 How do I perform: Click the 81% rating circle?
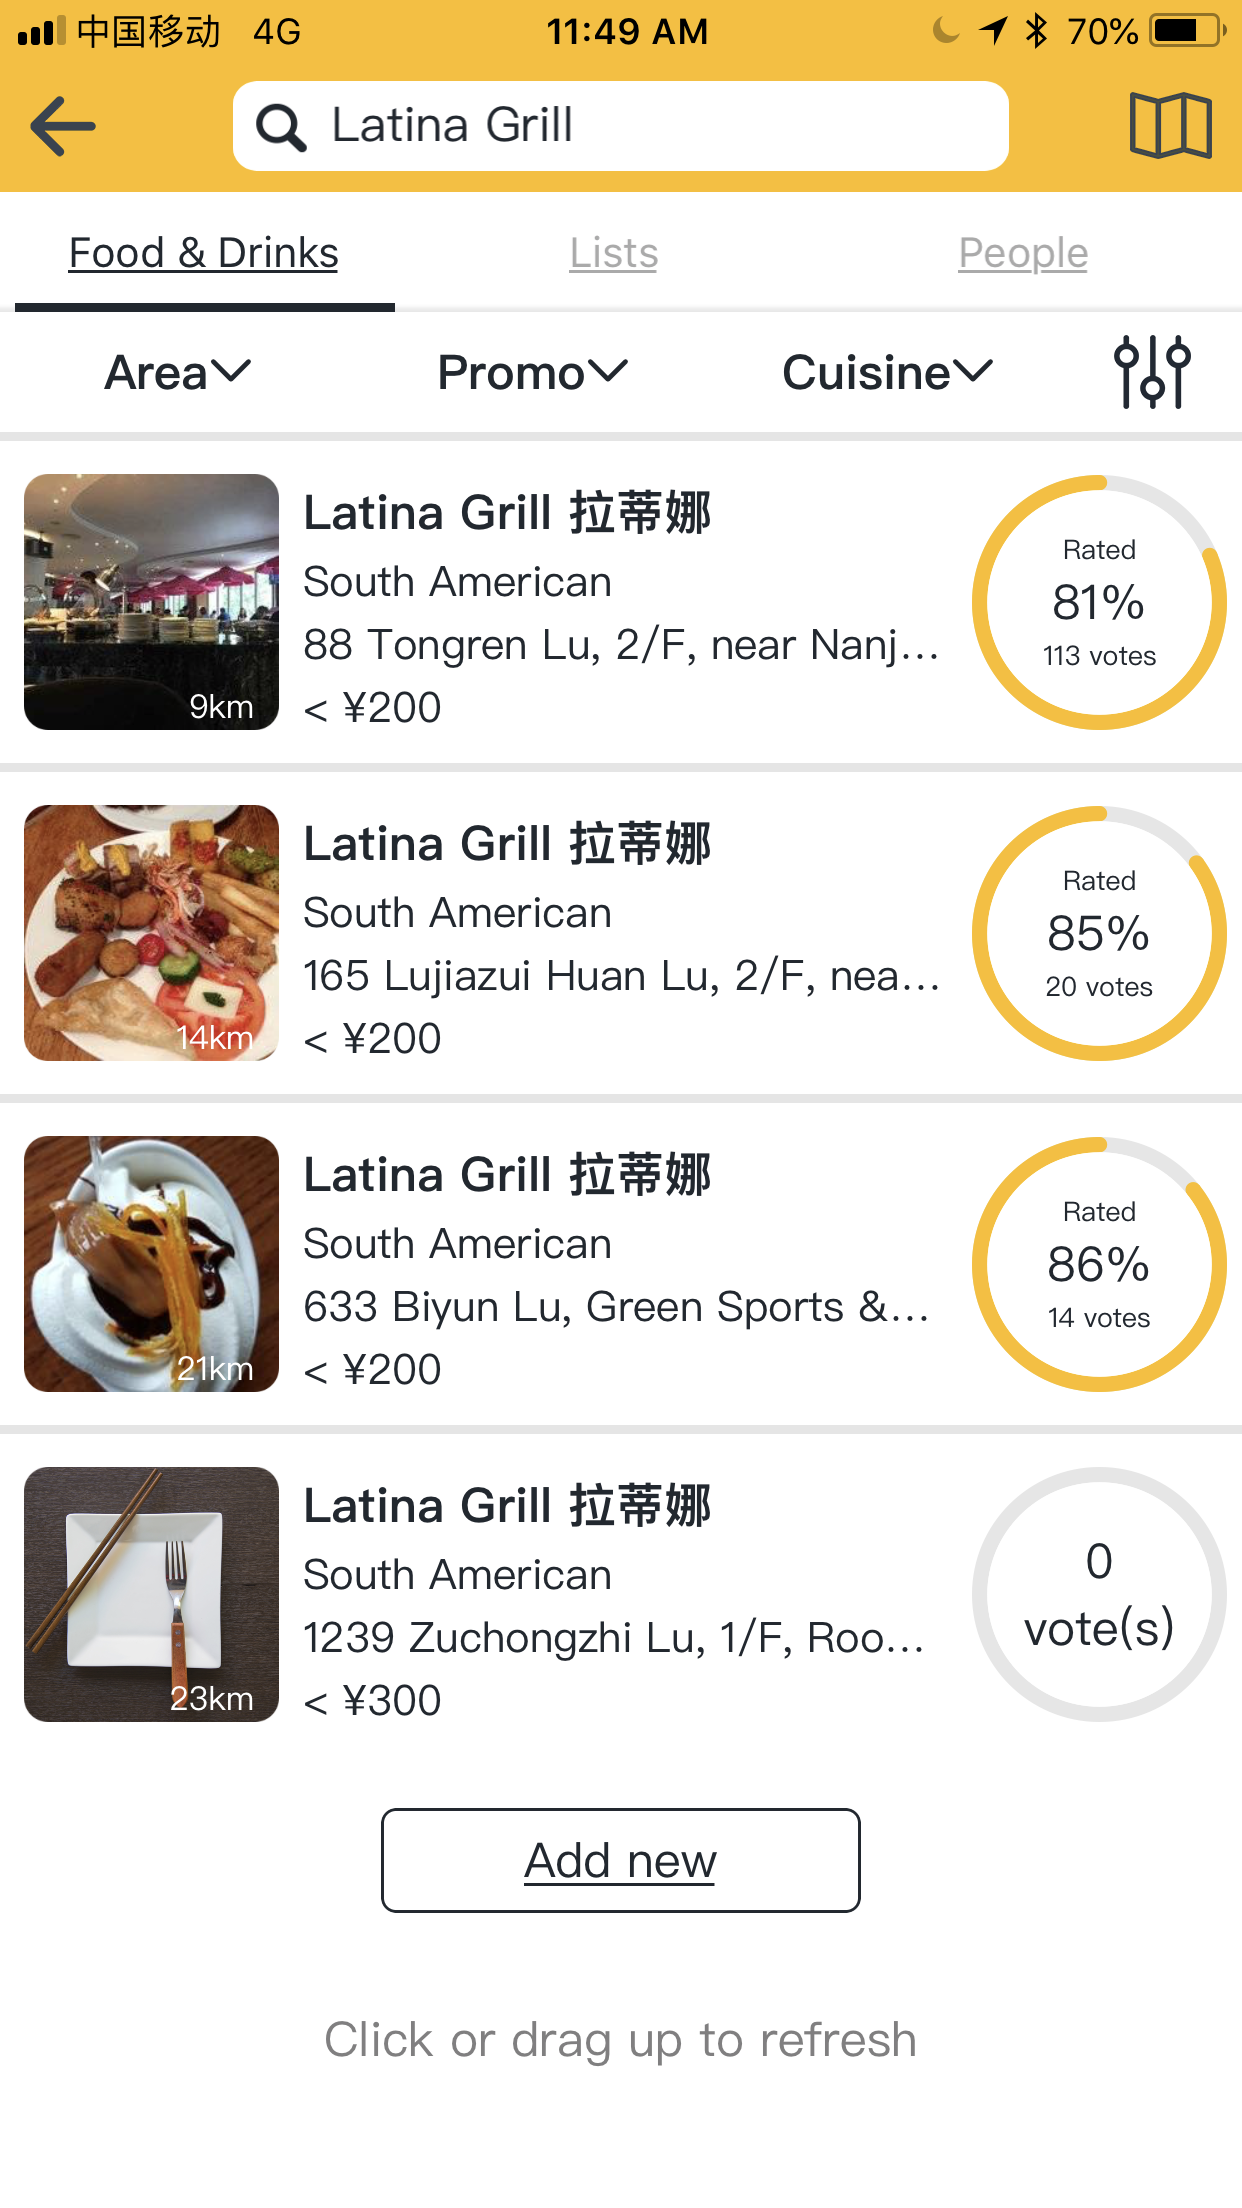(x=1099, y=602)
